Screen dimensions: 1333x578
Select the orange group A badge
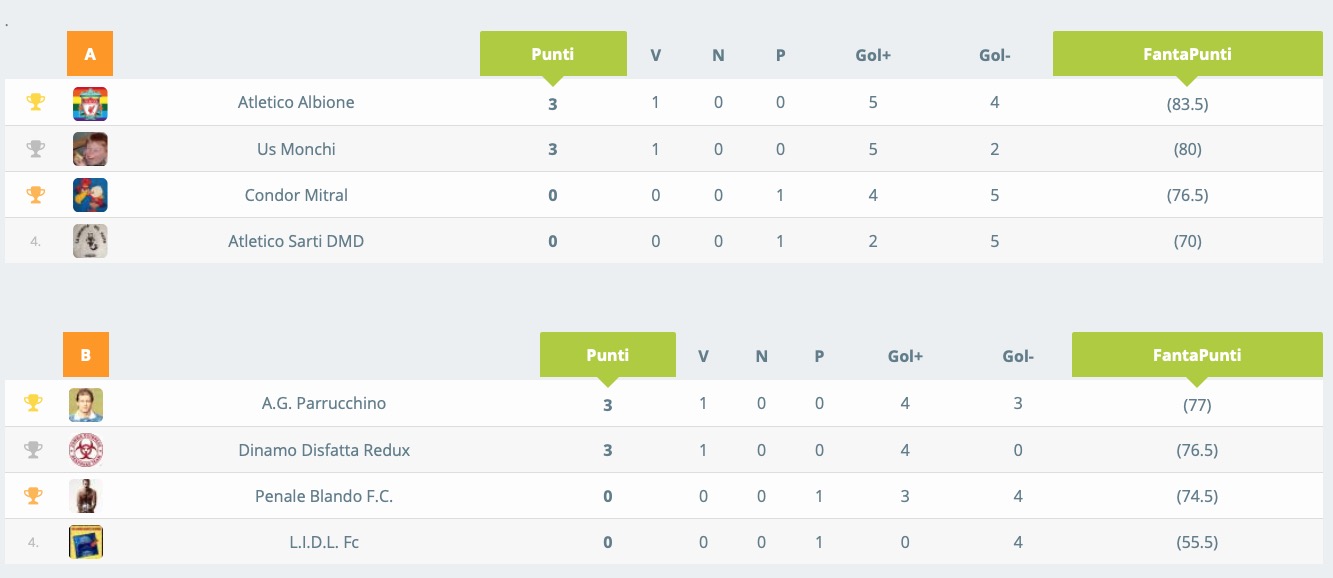coord(90,54)
